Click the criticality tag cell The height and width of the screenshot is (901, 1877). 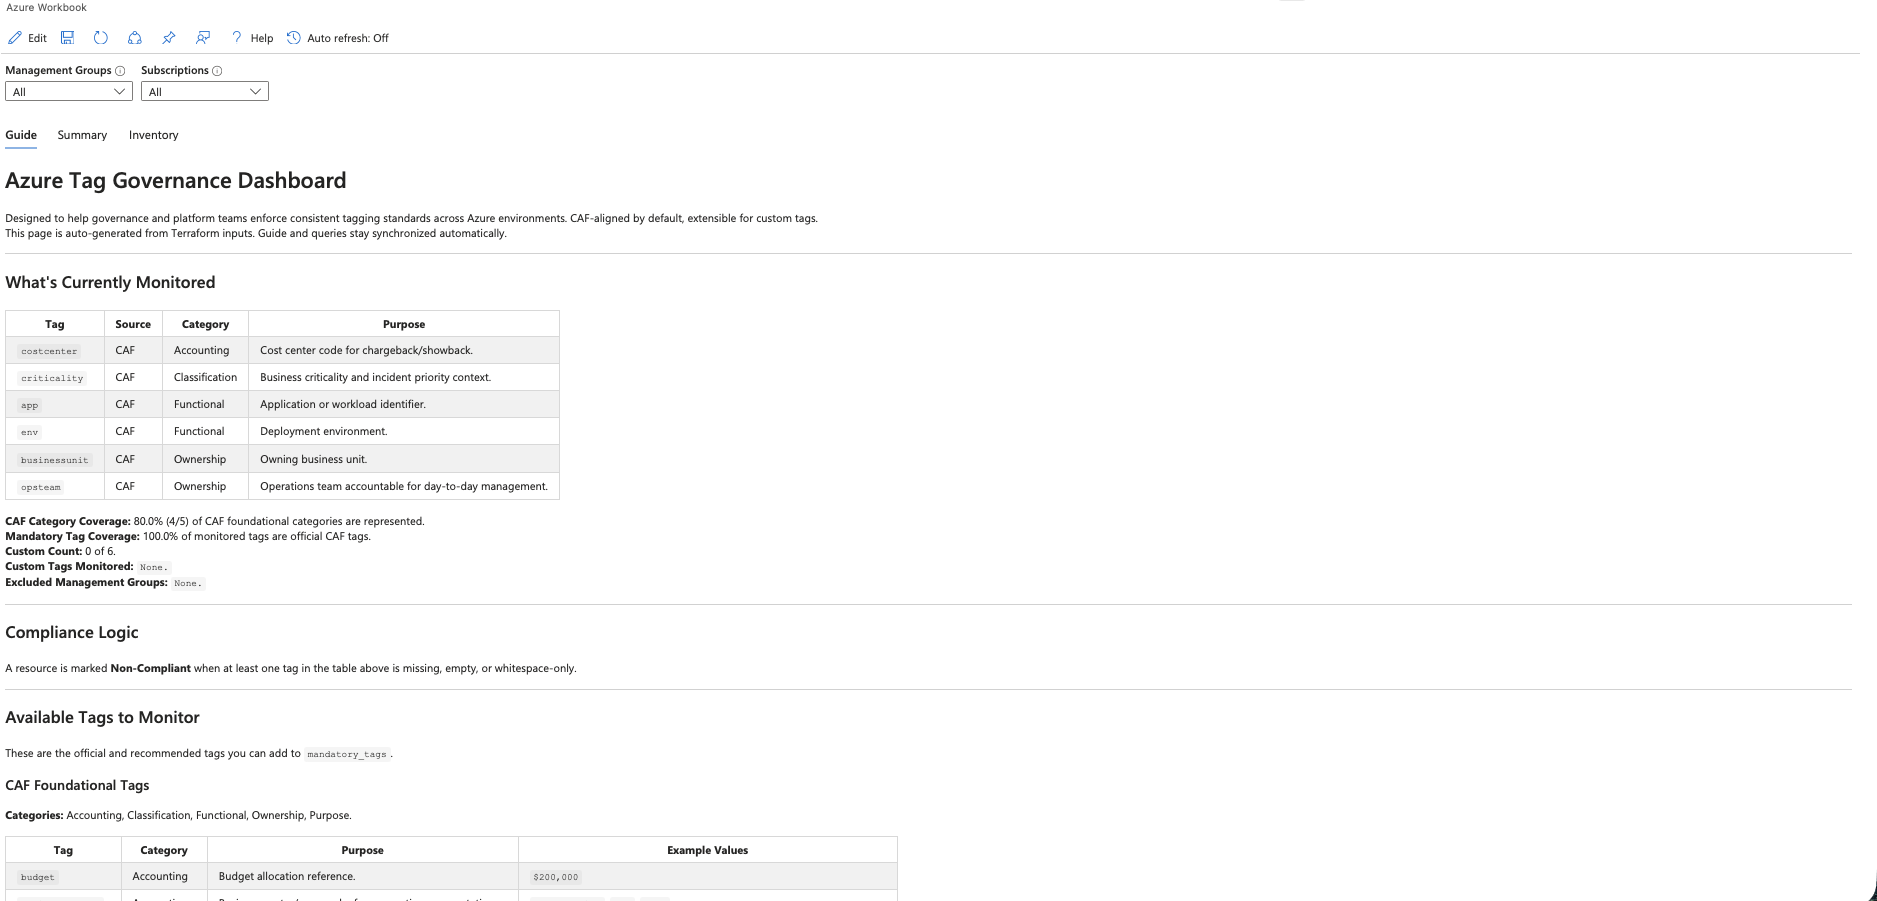point(55,378)
